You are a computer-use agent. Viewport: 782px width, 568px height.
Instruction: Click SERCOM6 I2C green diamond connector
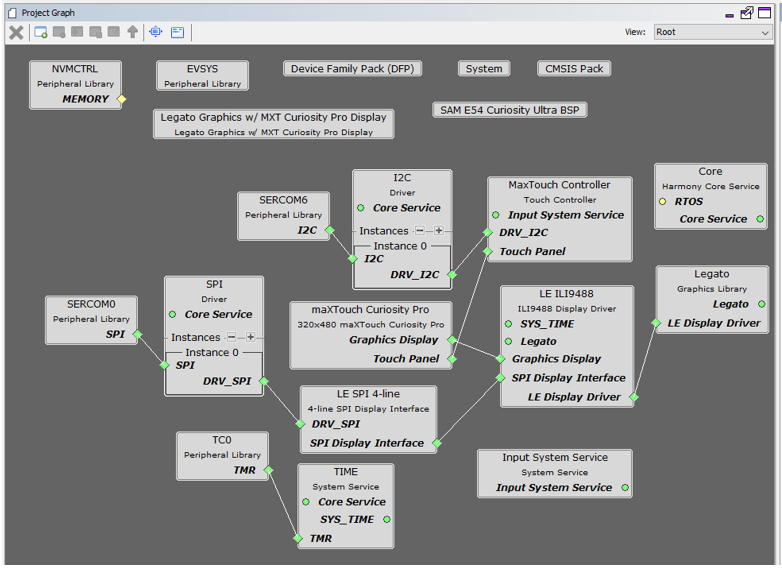330,230
